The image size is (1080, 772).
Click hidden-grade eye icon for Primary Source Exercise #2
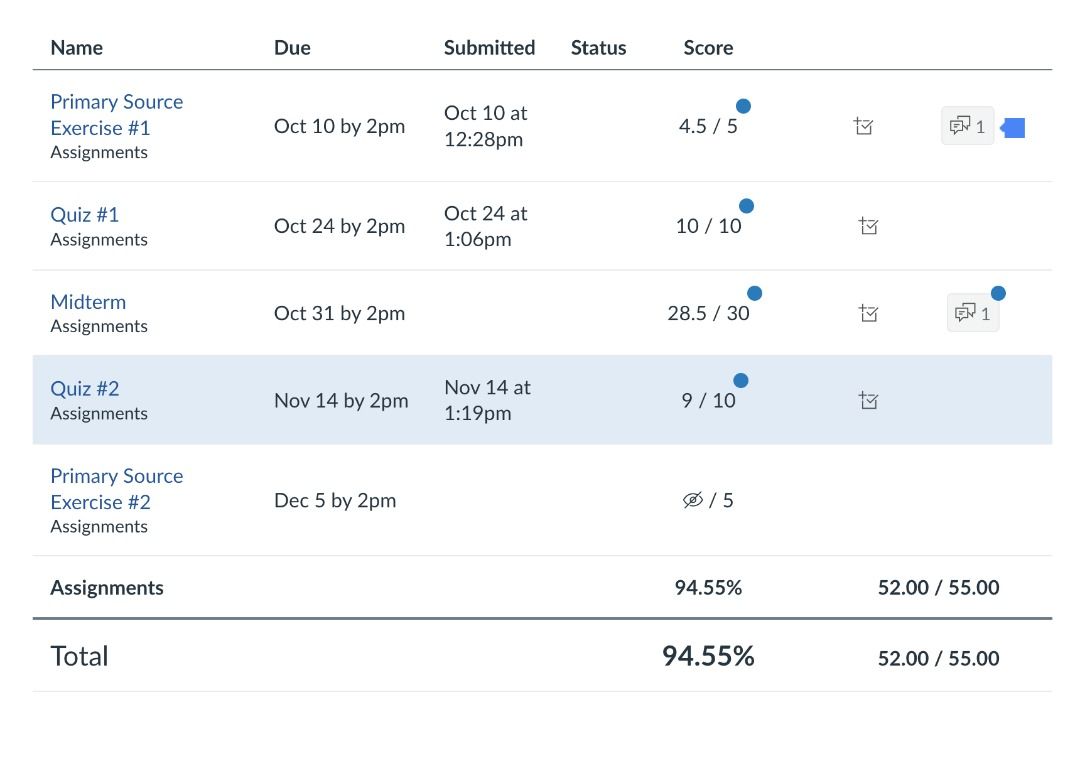tap(693, 500)
